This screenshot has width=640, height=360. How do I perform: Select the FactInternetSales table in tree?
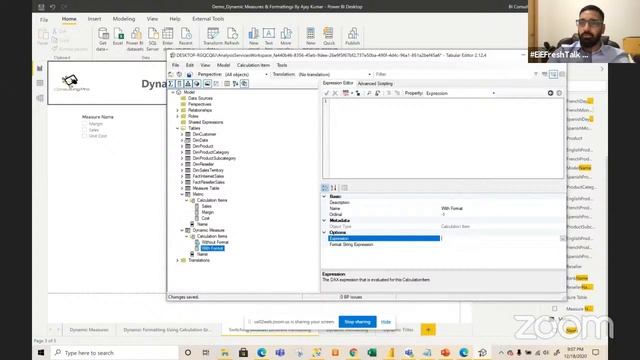pos(209,176)
